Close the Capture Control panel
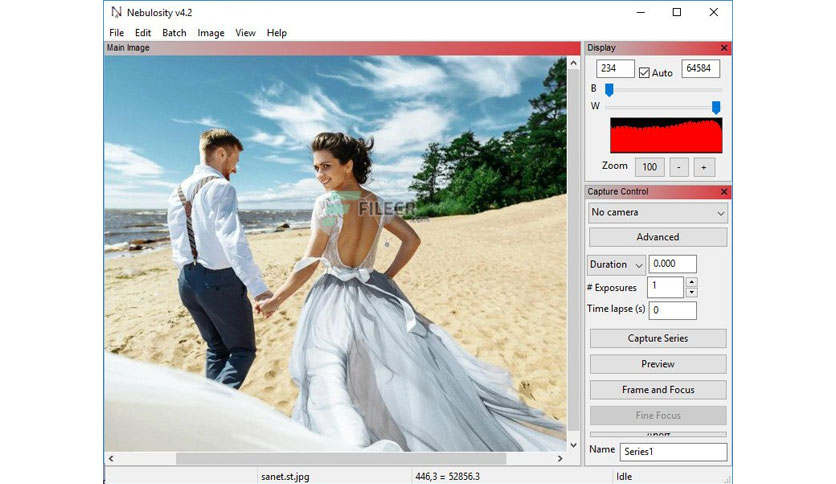836x484 pixels. point(724,191)
